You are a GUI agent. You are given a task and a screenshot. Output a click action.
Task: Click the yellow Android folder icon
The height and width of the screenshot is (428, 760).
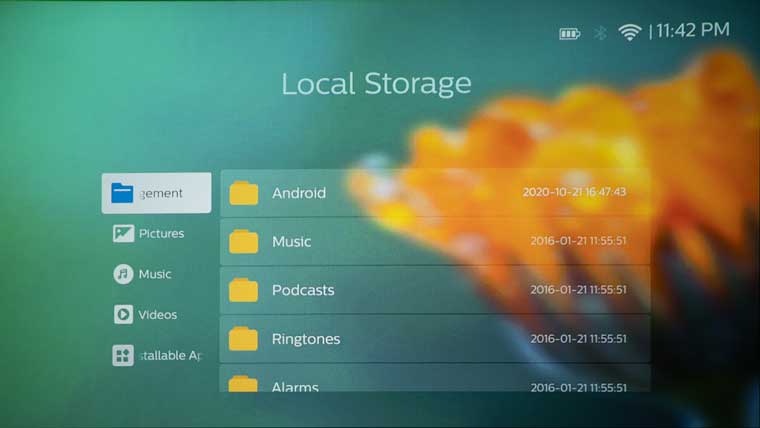pyautogui.click(x=244, y=193)
